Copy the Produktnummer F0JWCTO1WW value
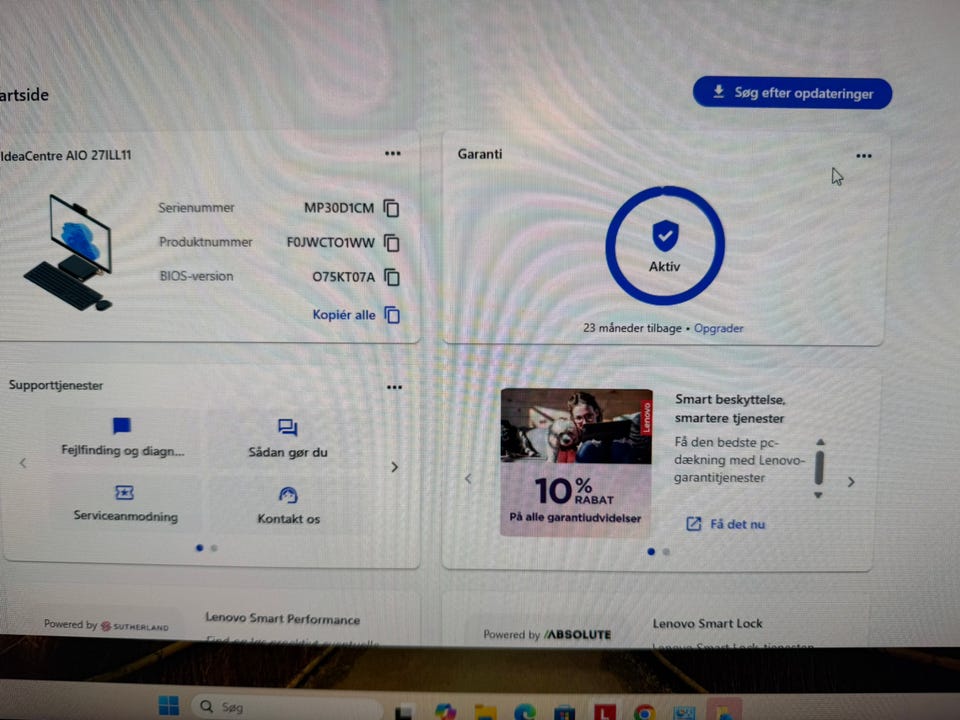960x720 pixels. point(392,243)
